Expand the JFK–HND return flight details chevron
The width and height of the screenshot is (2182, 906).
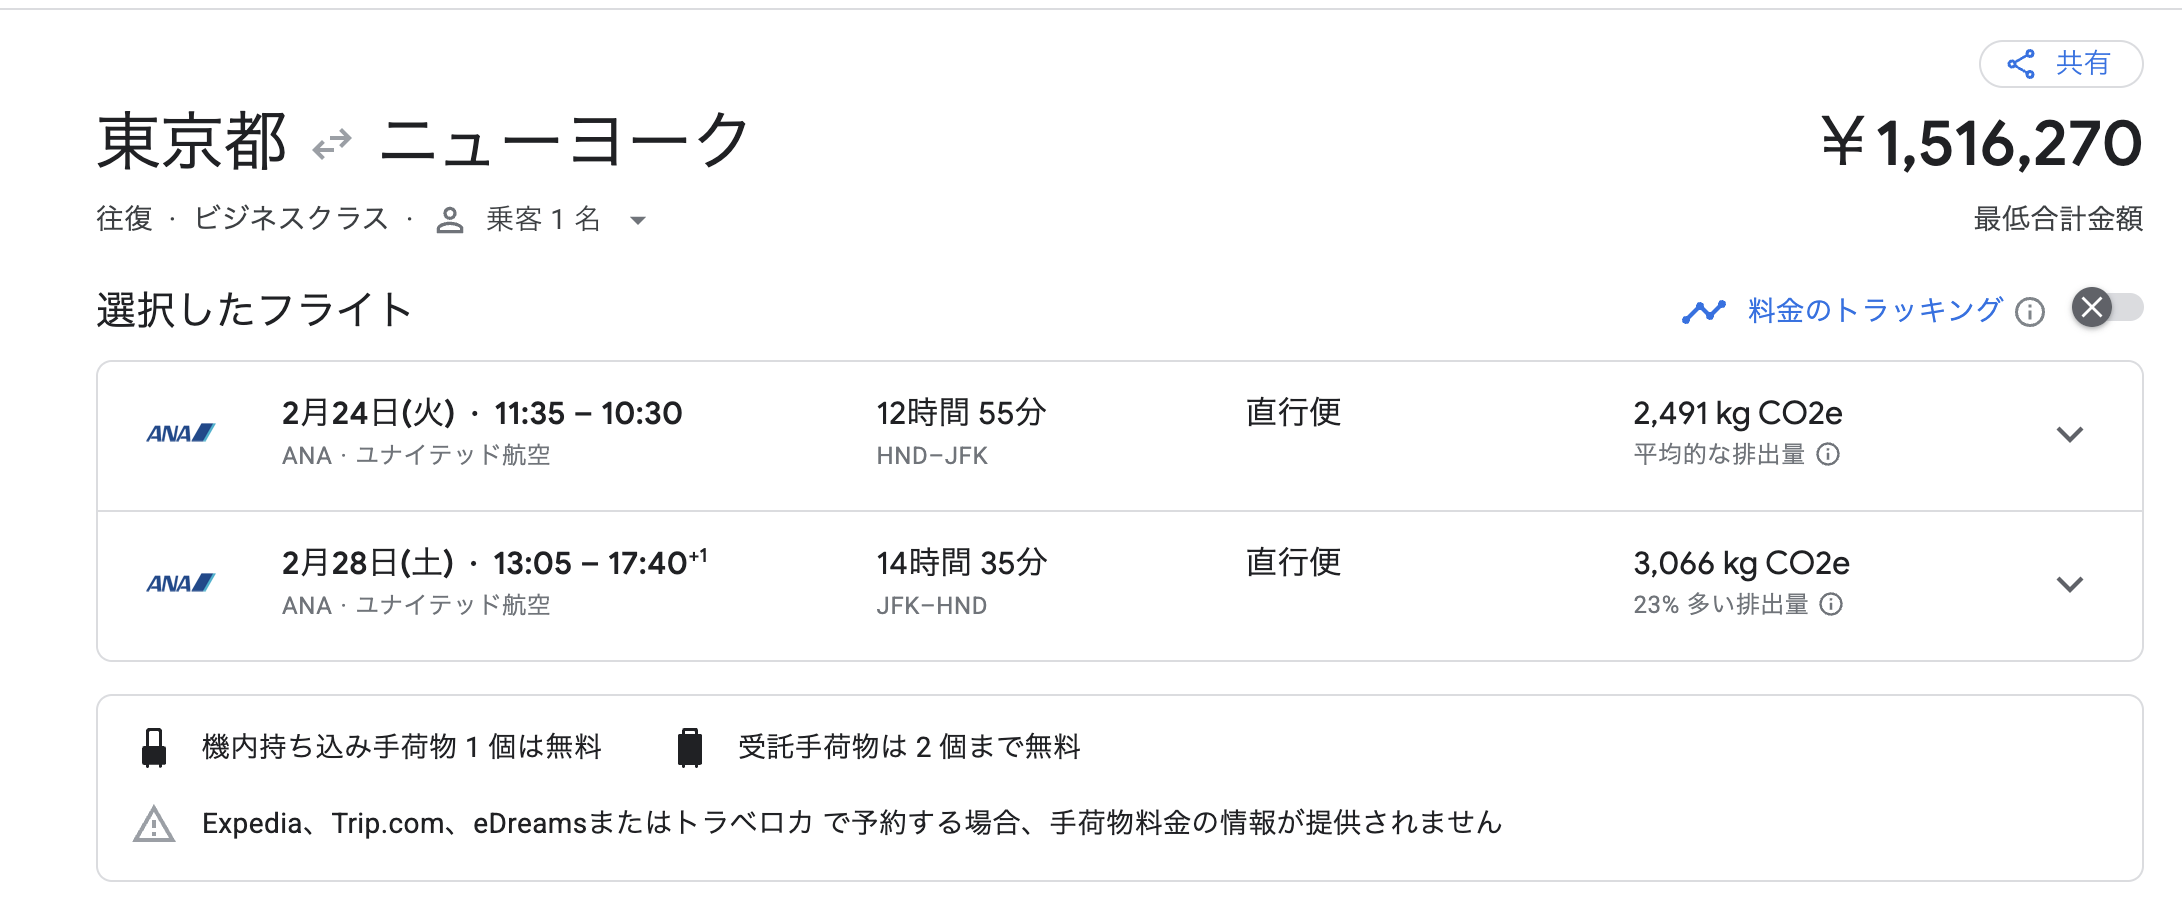2071,584
